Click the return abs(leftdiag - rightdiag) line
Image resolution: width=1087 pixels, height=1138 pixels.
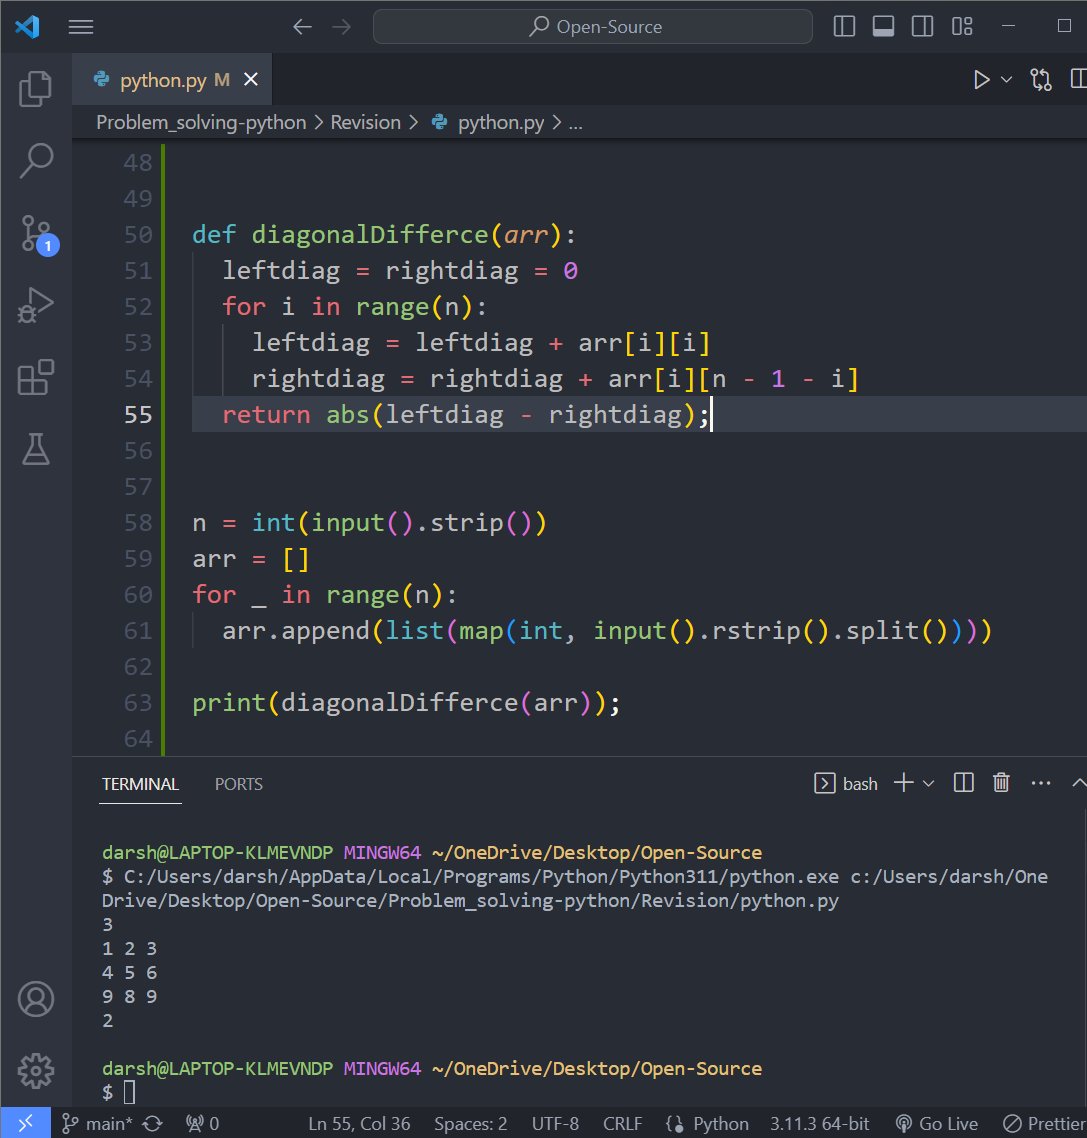point(465,414)
